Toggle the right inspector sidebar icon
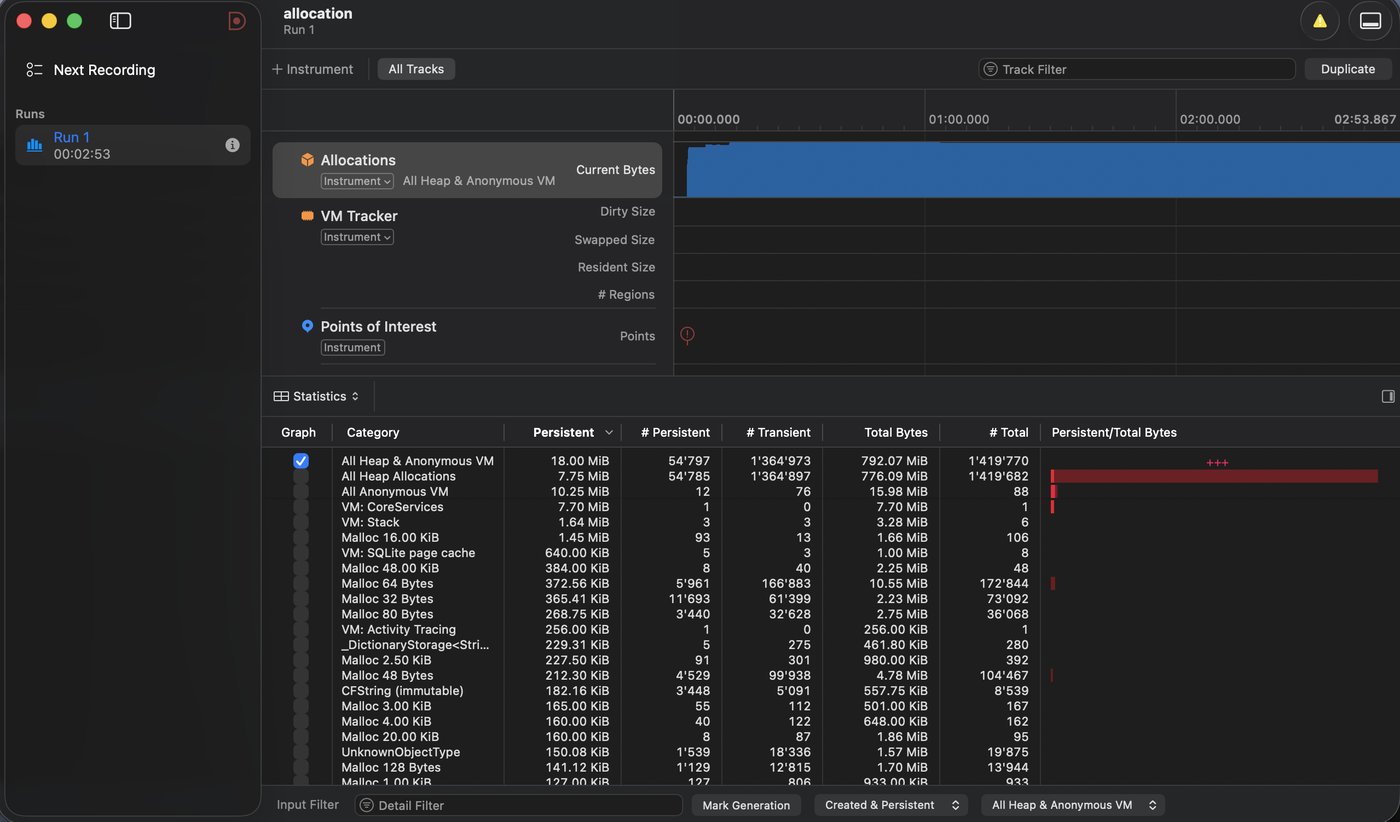Image resolution: width=1400 pixels, height=822 pixels. (x=1388, y=396)
